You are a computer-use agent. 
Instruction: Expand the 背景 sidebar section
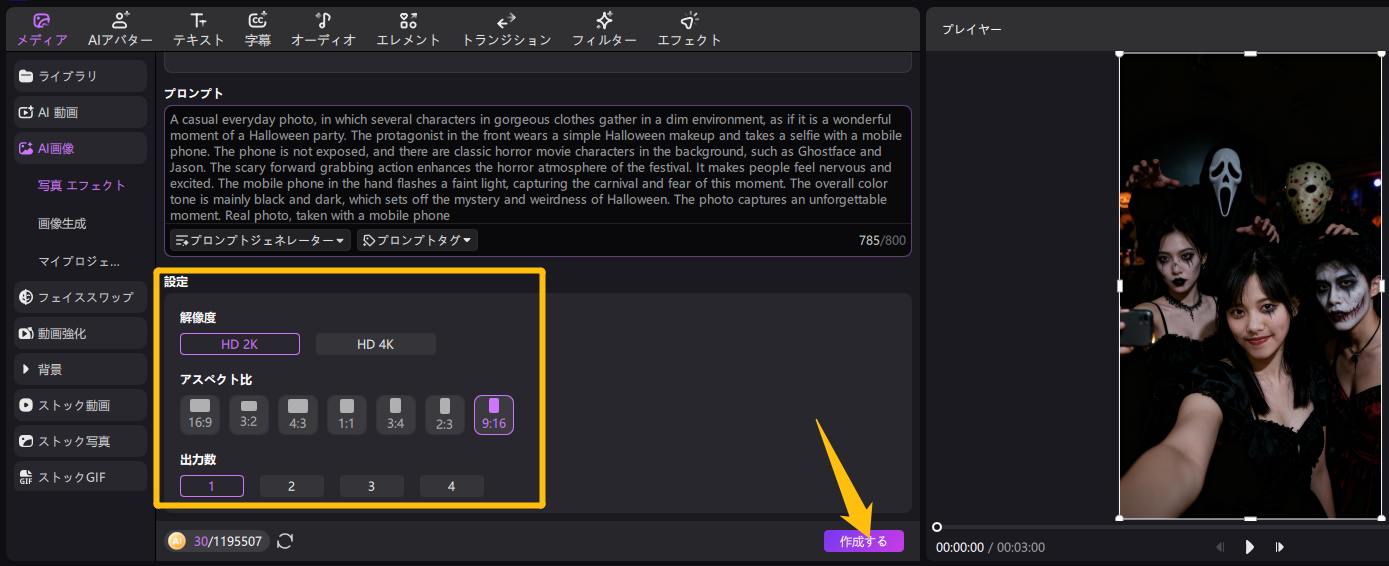click(x=81, y=369)
